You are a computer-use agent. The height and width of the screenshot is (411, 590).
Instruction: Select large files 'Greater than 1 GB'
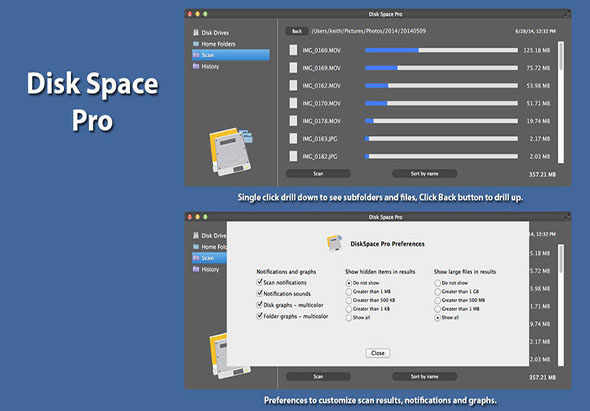pos(437,292)
